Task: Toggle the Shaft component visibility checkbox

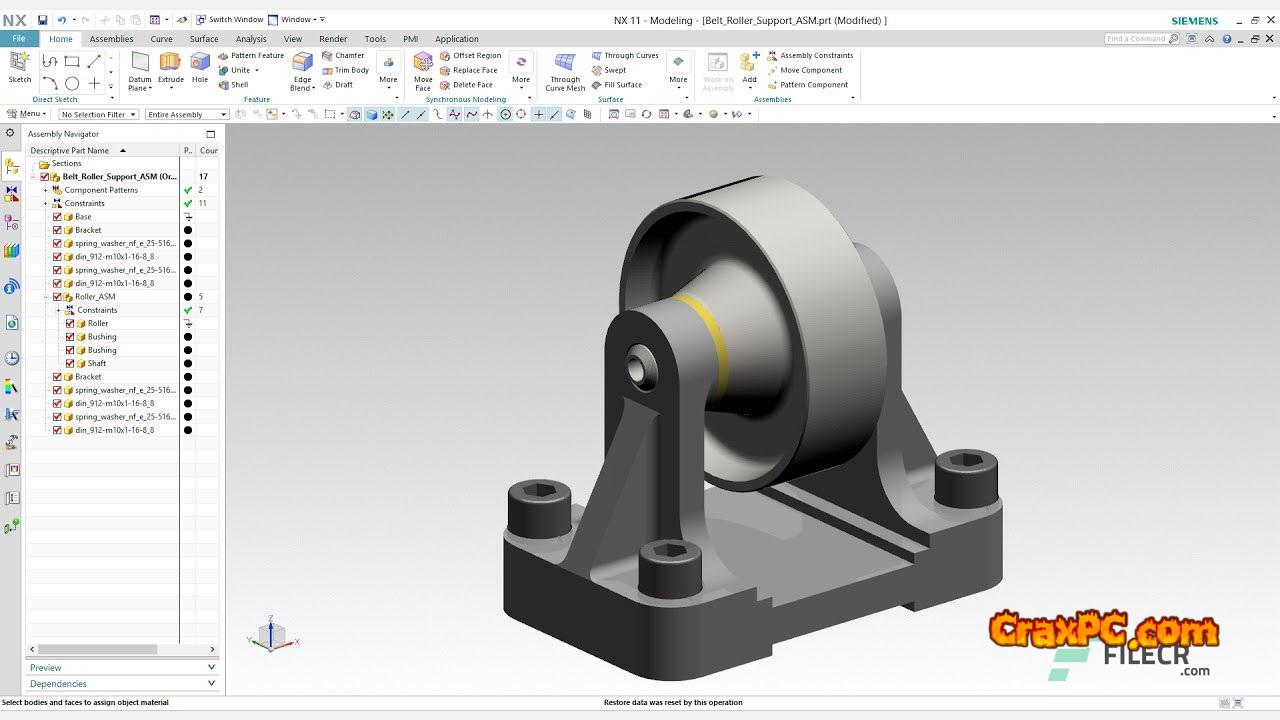Action: pyautogui.click(x=70, y=364)
